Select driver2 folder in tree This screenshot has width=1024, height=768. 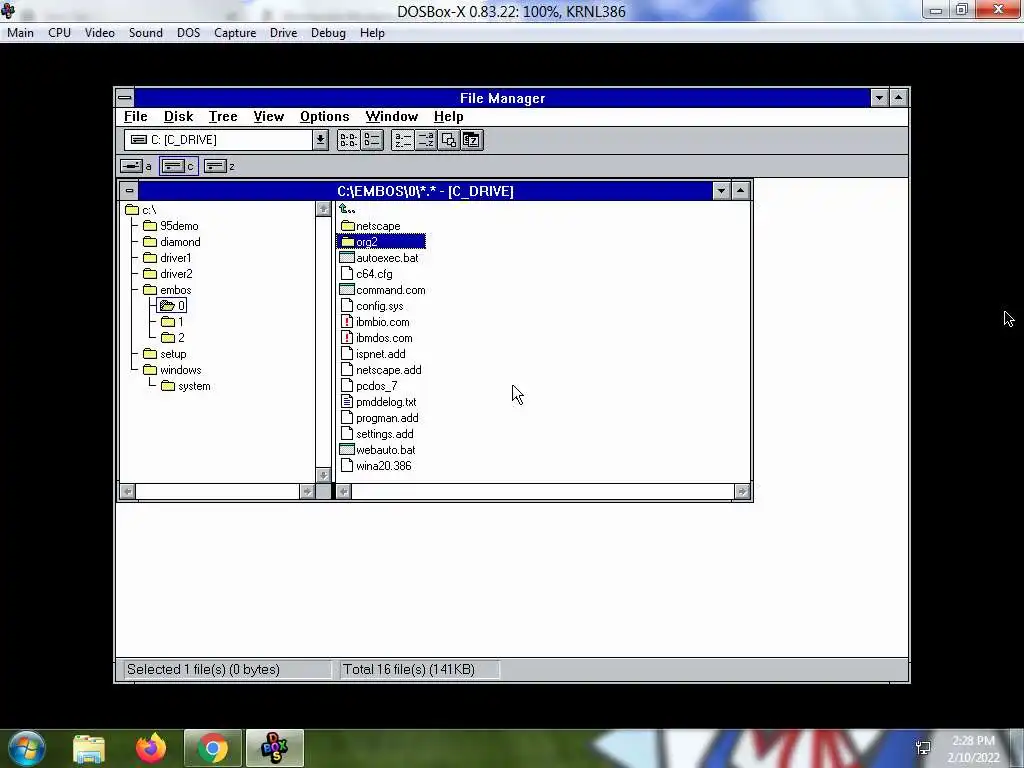168,274
